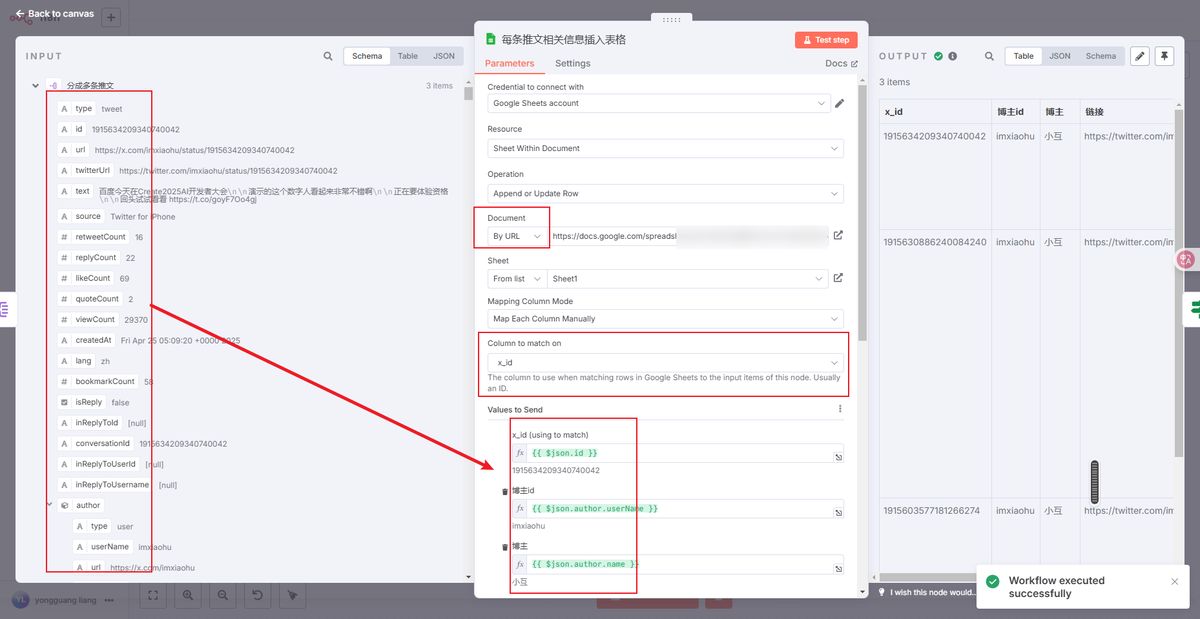Click the fit-to-view icon in canvas toolbar

[x=154, y=595]
